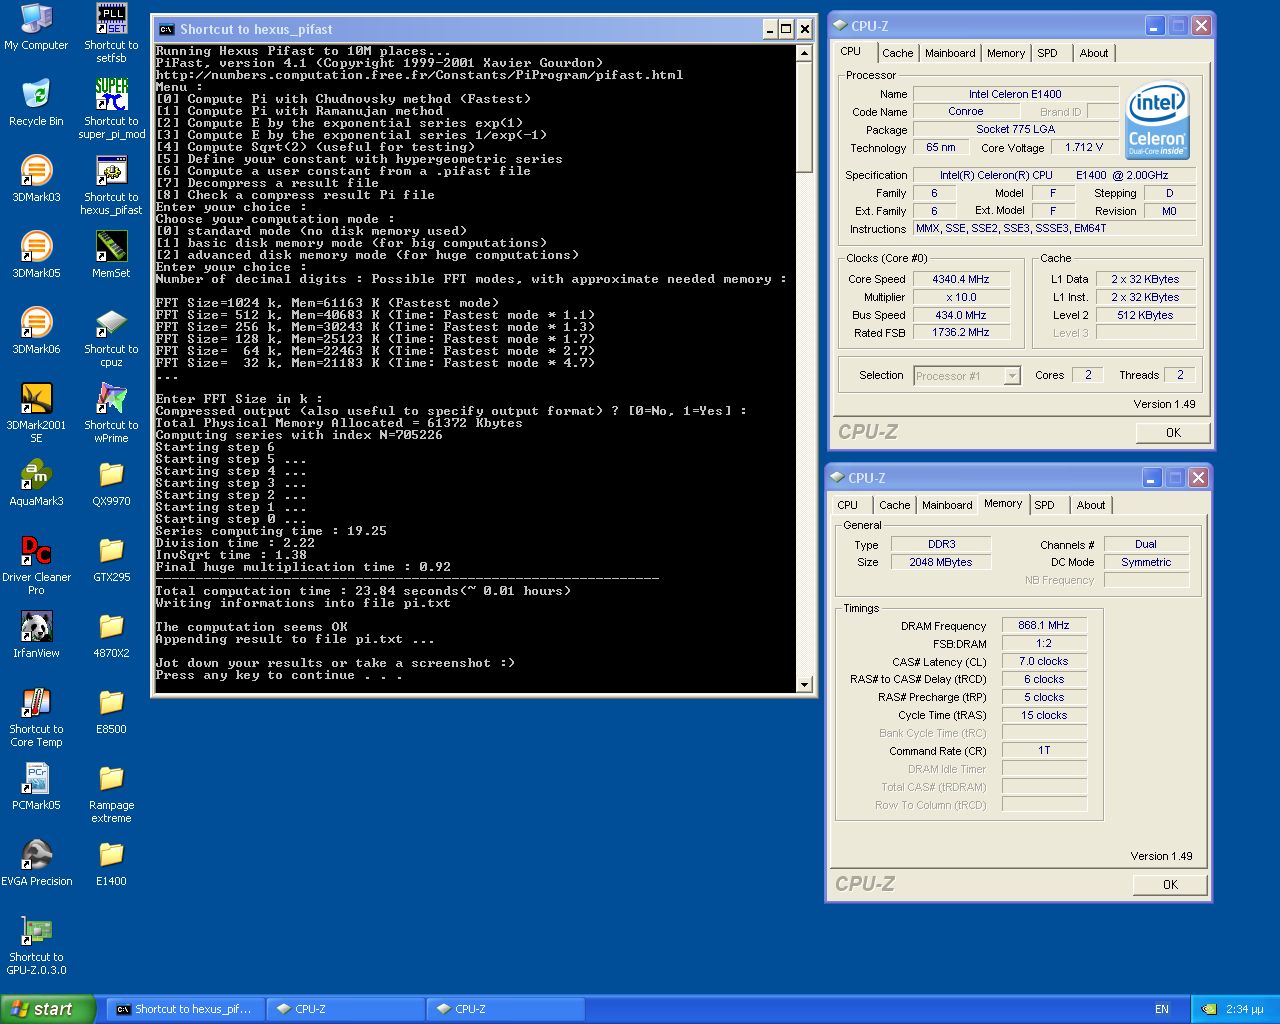Launch the 3DMark05 shortcut

[36, 256]
